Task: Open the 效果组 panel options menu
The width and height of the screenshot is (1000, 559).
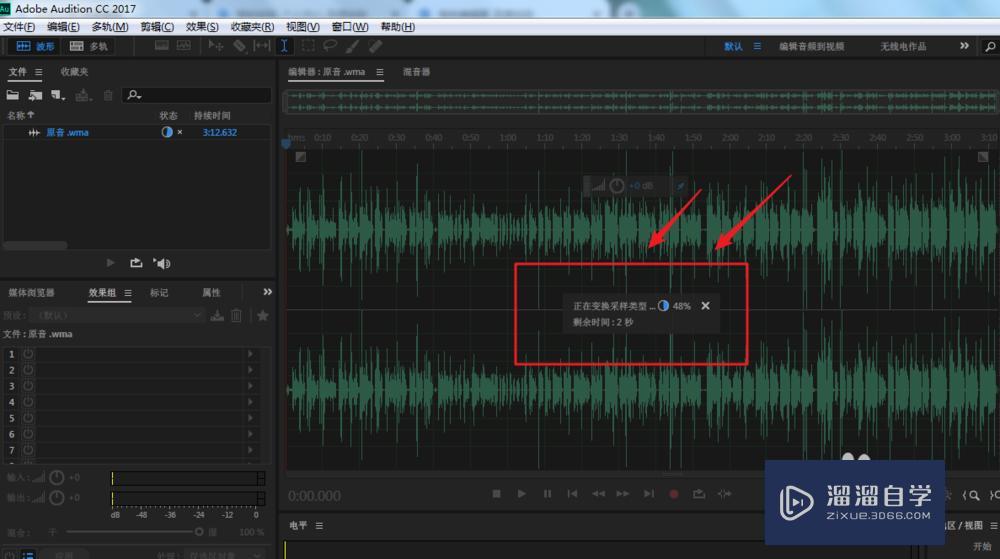Action: (x=128, y=293)
